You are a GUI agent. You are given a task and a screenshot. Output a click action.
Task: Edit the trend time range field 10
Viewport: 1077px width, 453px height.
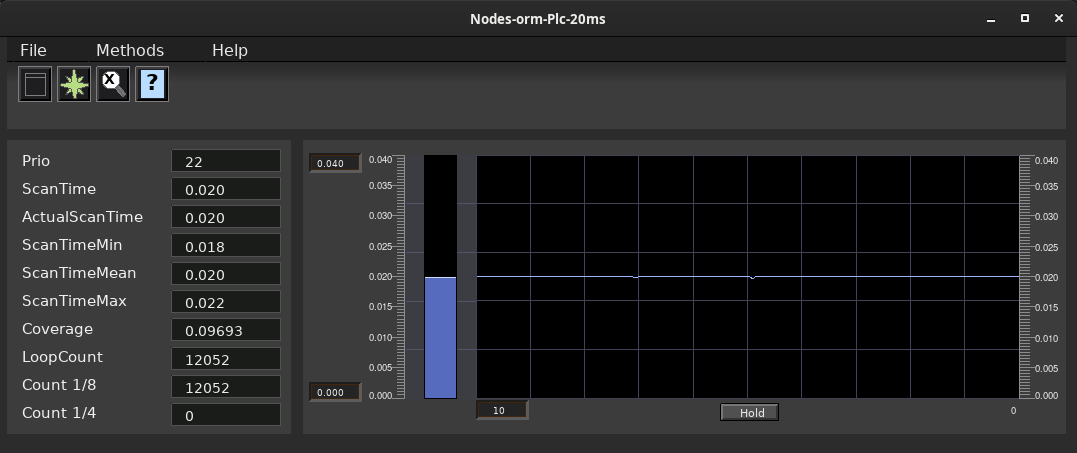[502, 410]
